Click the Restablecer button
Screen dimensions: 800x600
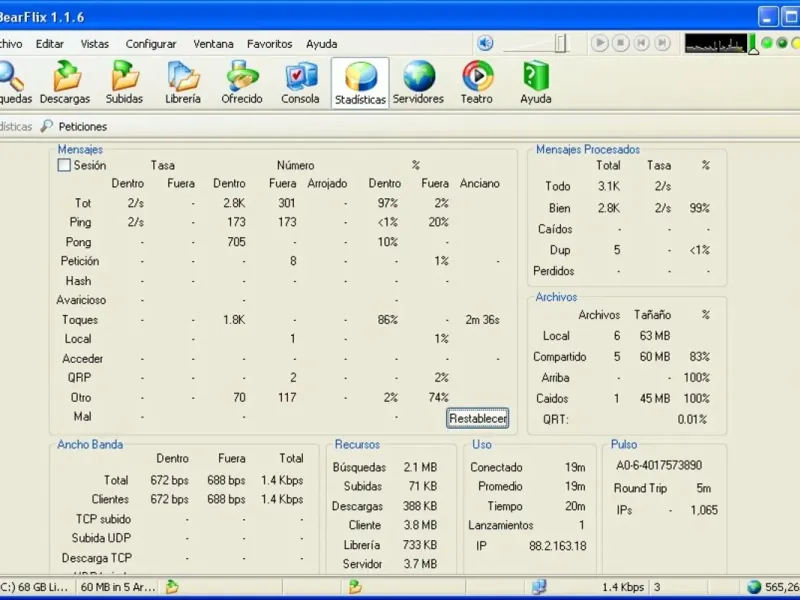click(478, 419)
